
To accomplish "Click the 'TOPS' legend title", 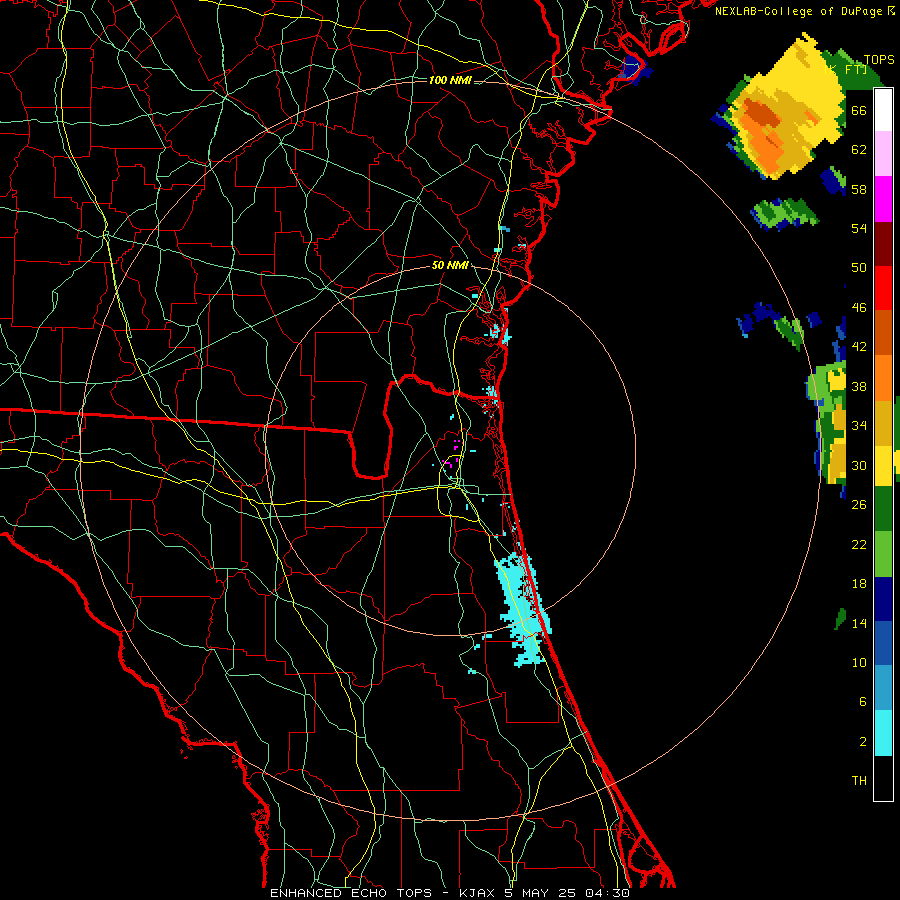I will tap(879, 60).
